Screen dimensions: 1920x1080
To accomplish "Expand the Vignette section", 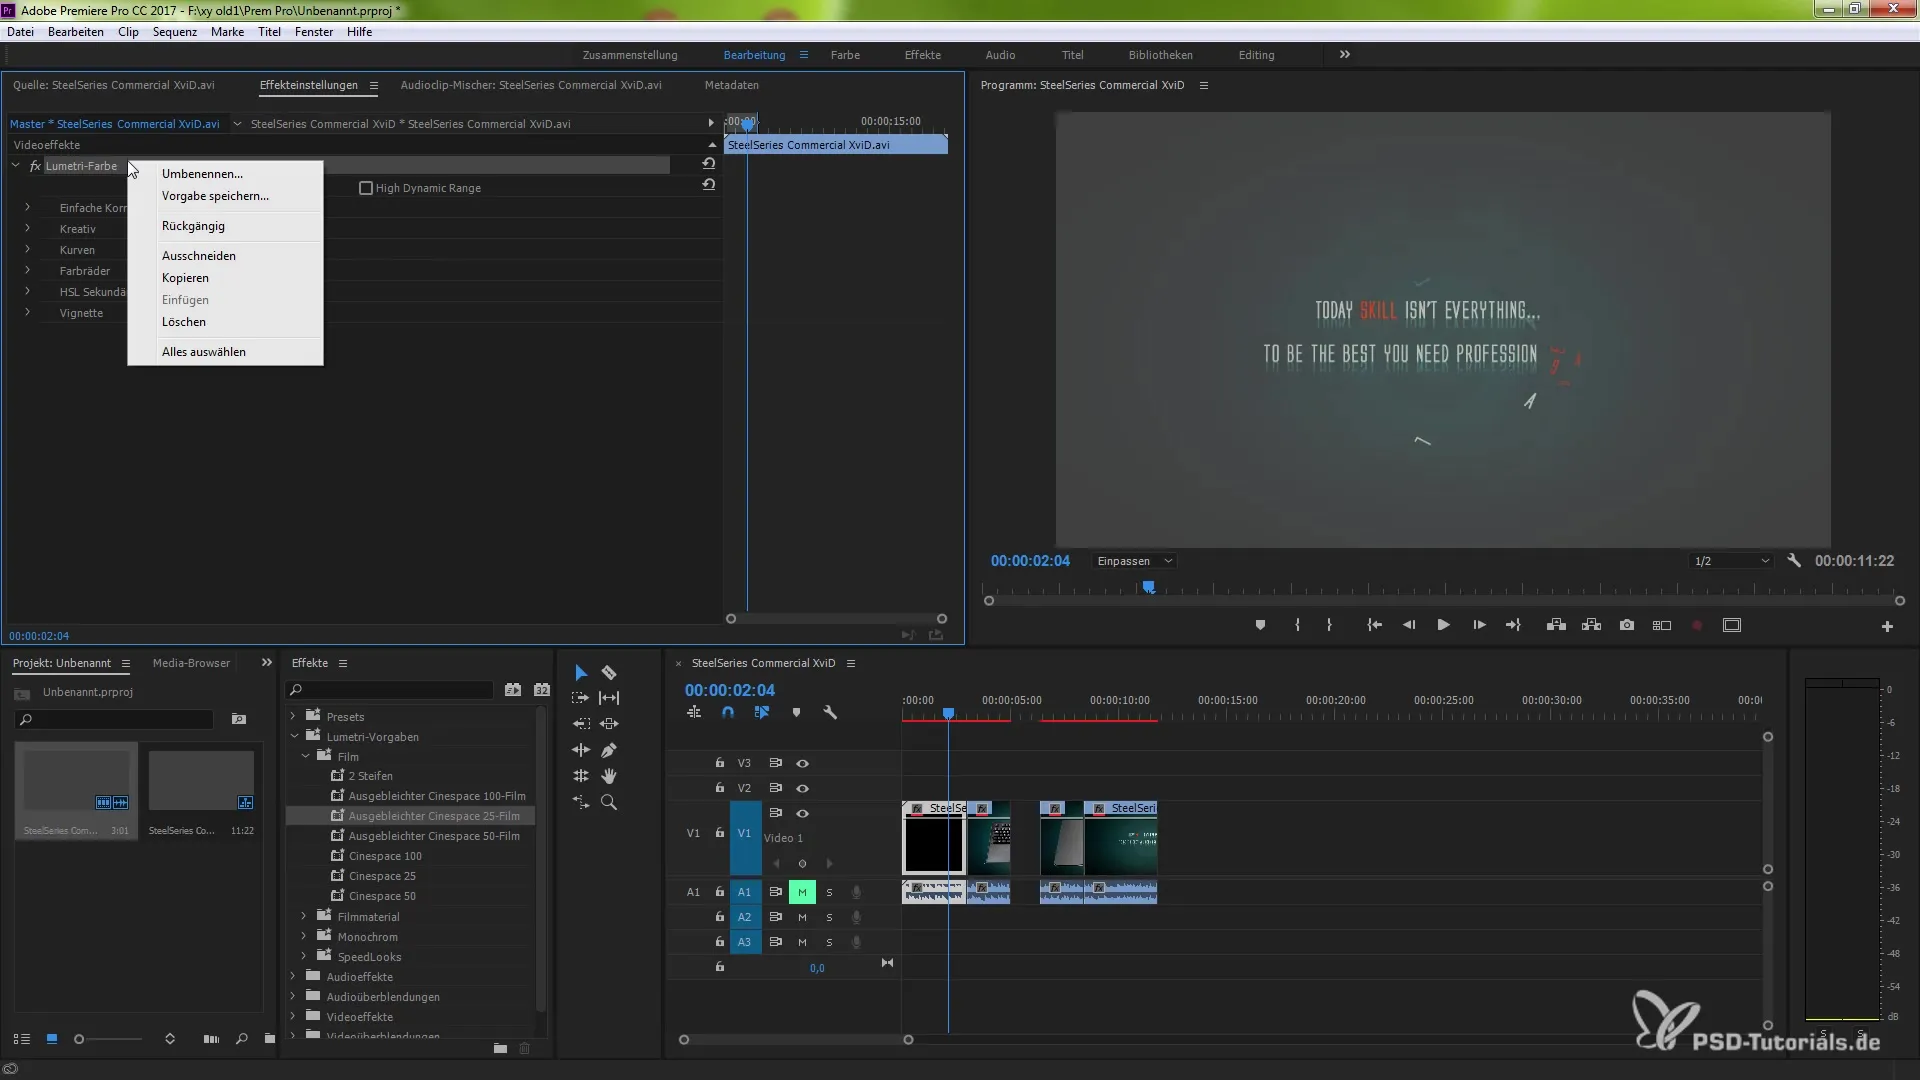I will pos(27,312).
